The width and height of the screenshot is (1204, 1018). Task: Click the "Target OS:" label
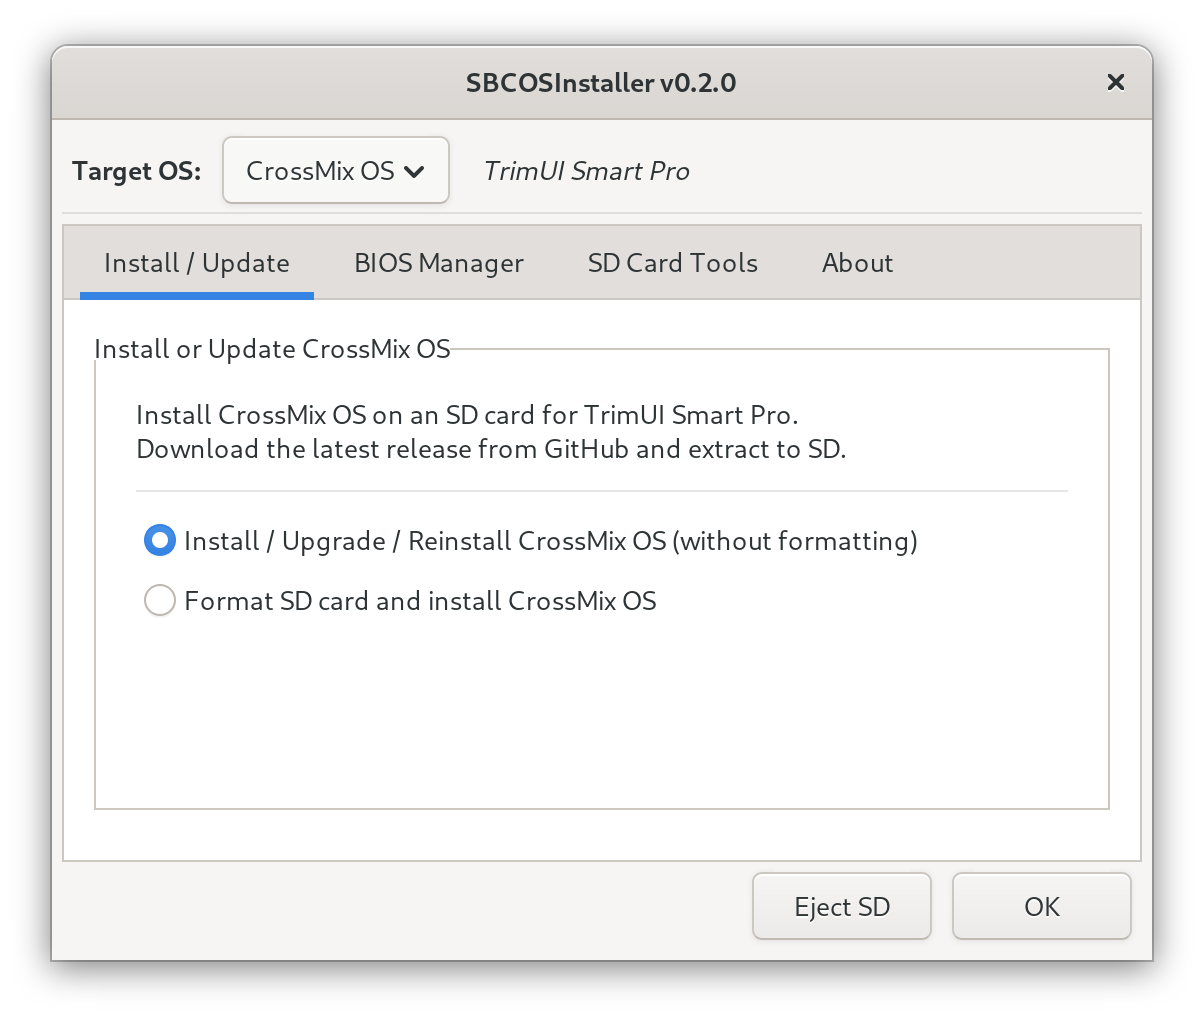(x=136, y=171)
